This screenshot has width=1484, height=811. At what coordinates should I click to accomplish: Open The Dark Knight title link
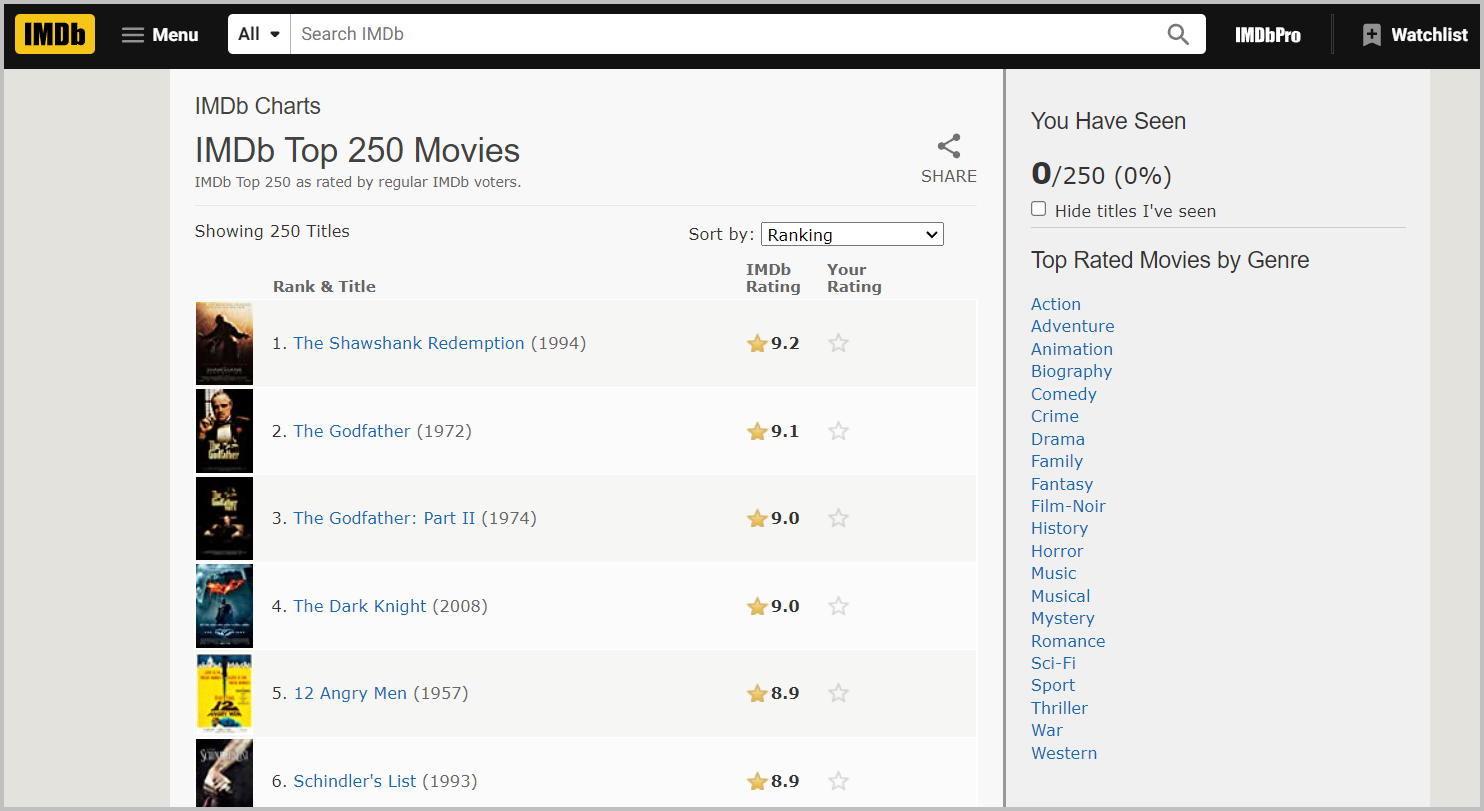360,606
